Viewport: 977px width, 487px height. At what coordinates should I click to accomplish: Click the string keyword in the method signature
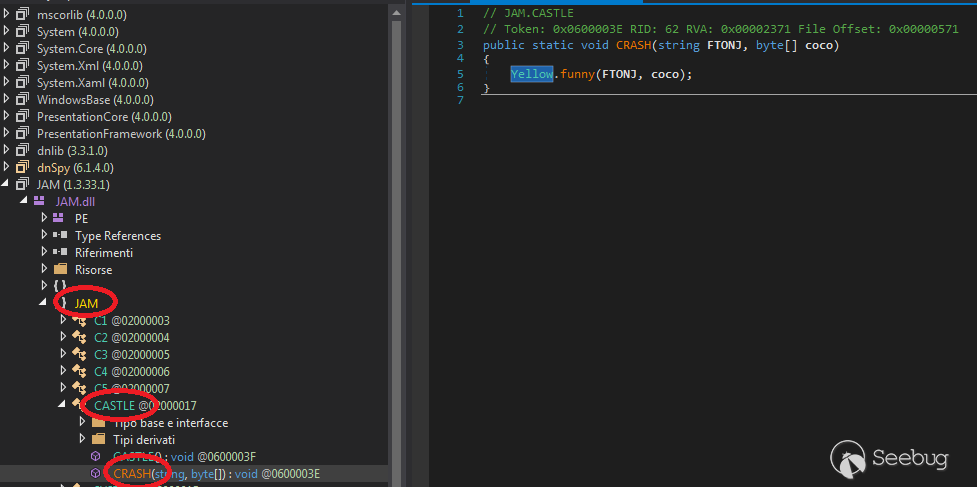tap(679, 45)
